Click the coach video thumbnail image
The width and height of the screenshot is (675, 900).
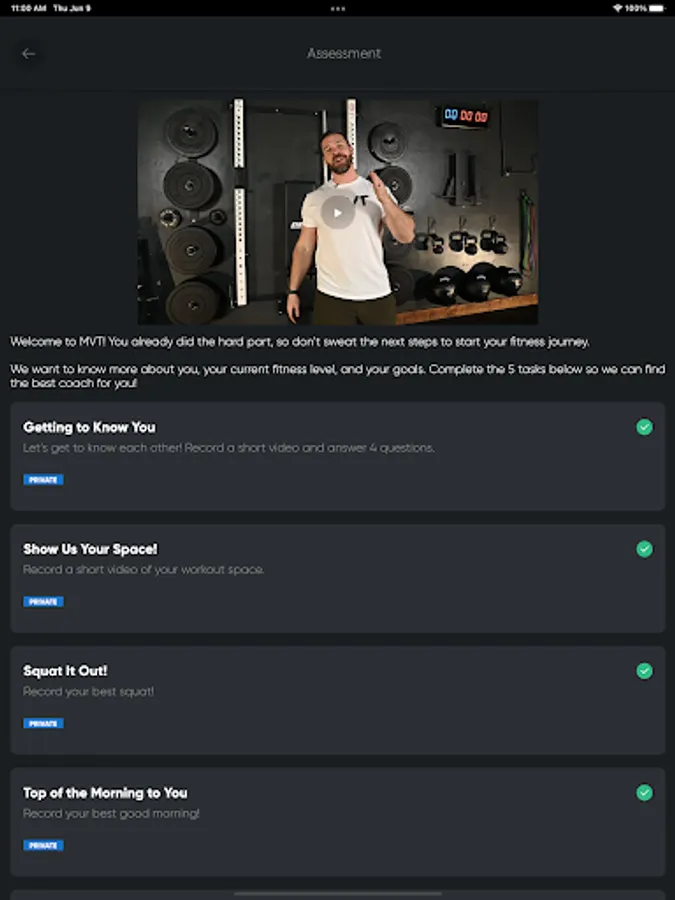(338, 212)
